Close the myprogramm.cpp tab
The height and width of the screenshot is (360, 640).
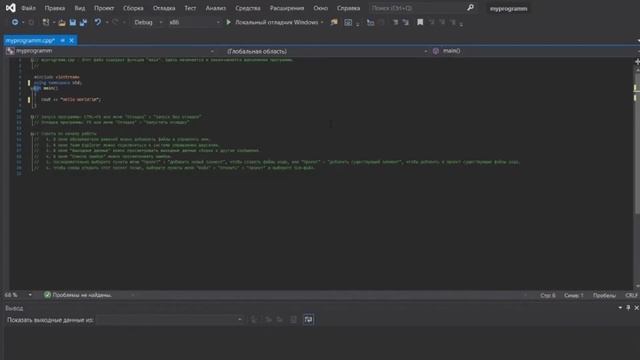pos(71,40)
